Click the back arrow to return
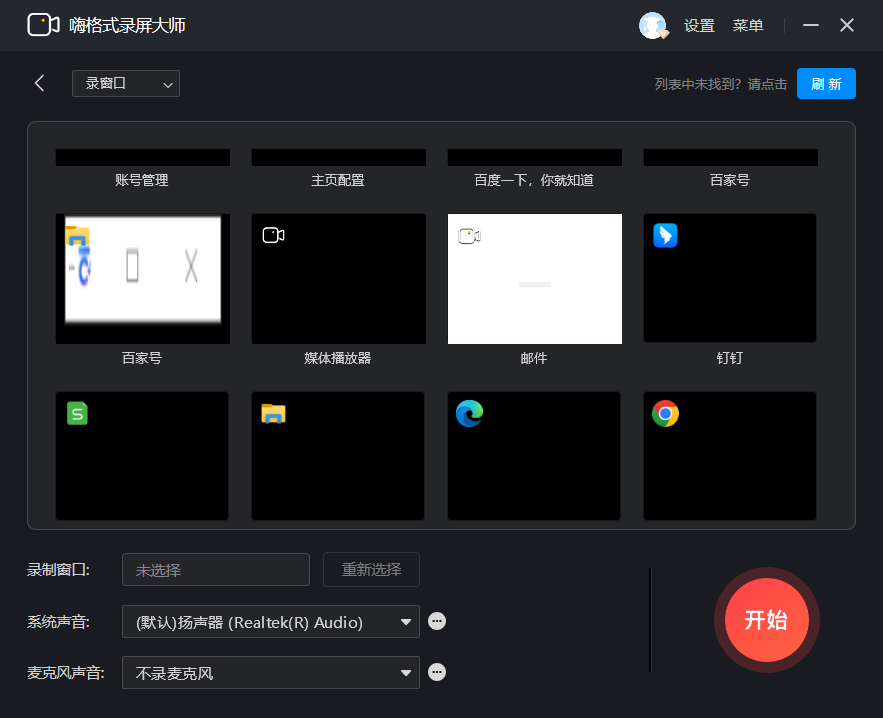Screen dimensions: 883x718 [39, 83]
